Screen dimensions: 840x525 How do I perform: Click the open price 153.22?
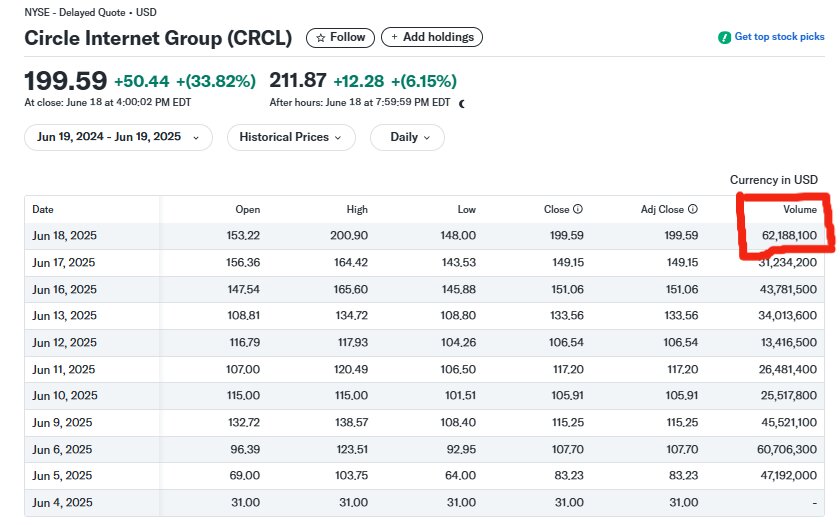coord(243,235)
